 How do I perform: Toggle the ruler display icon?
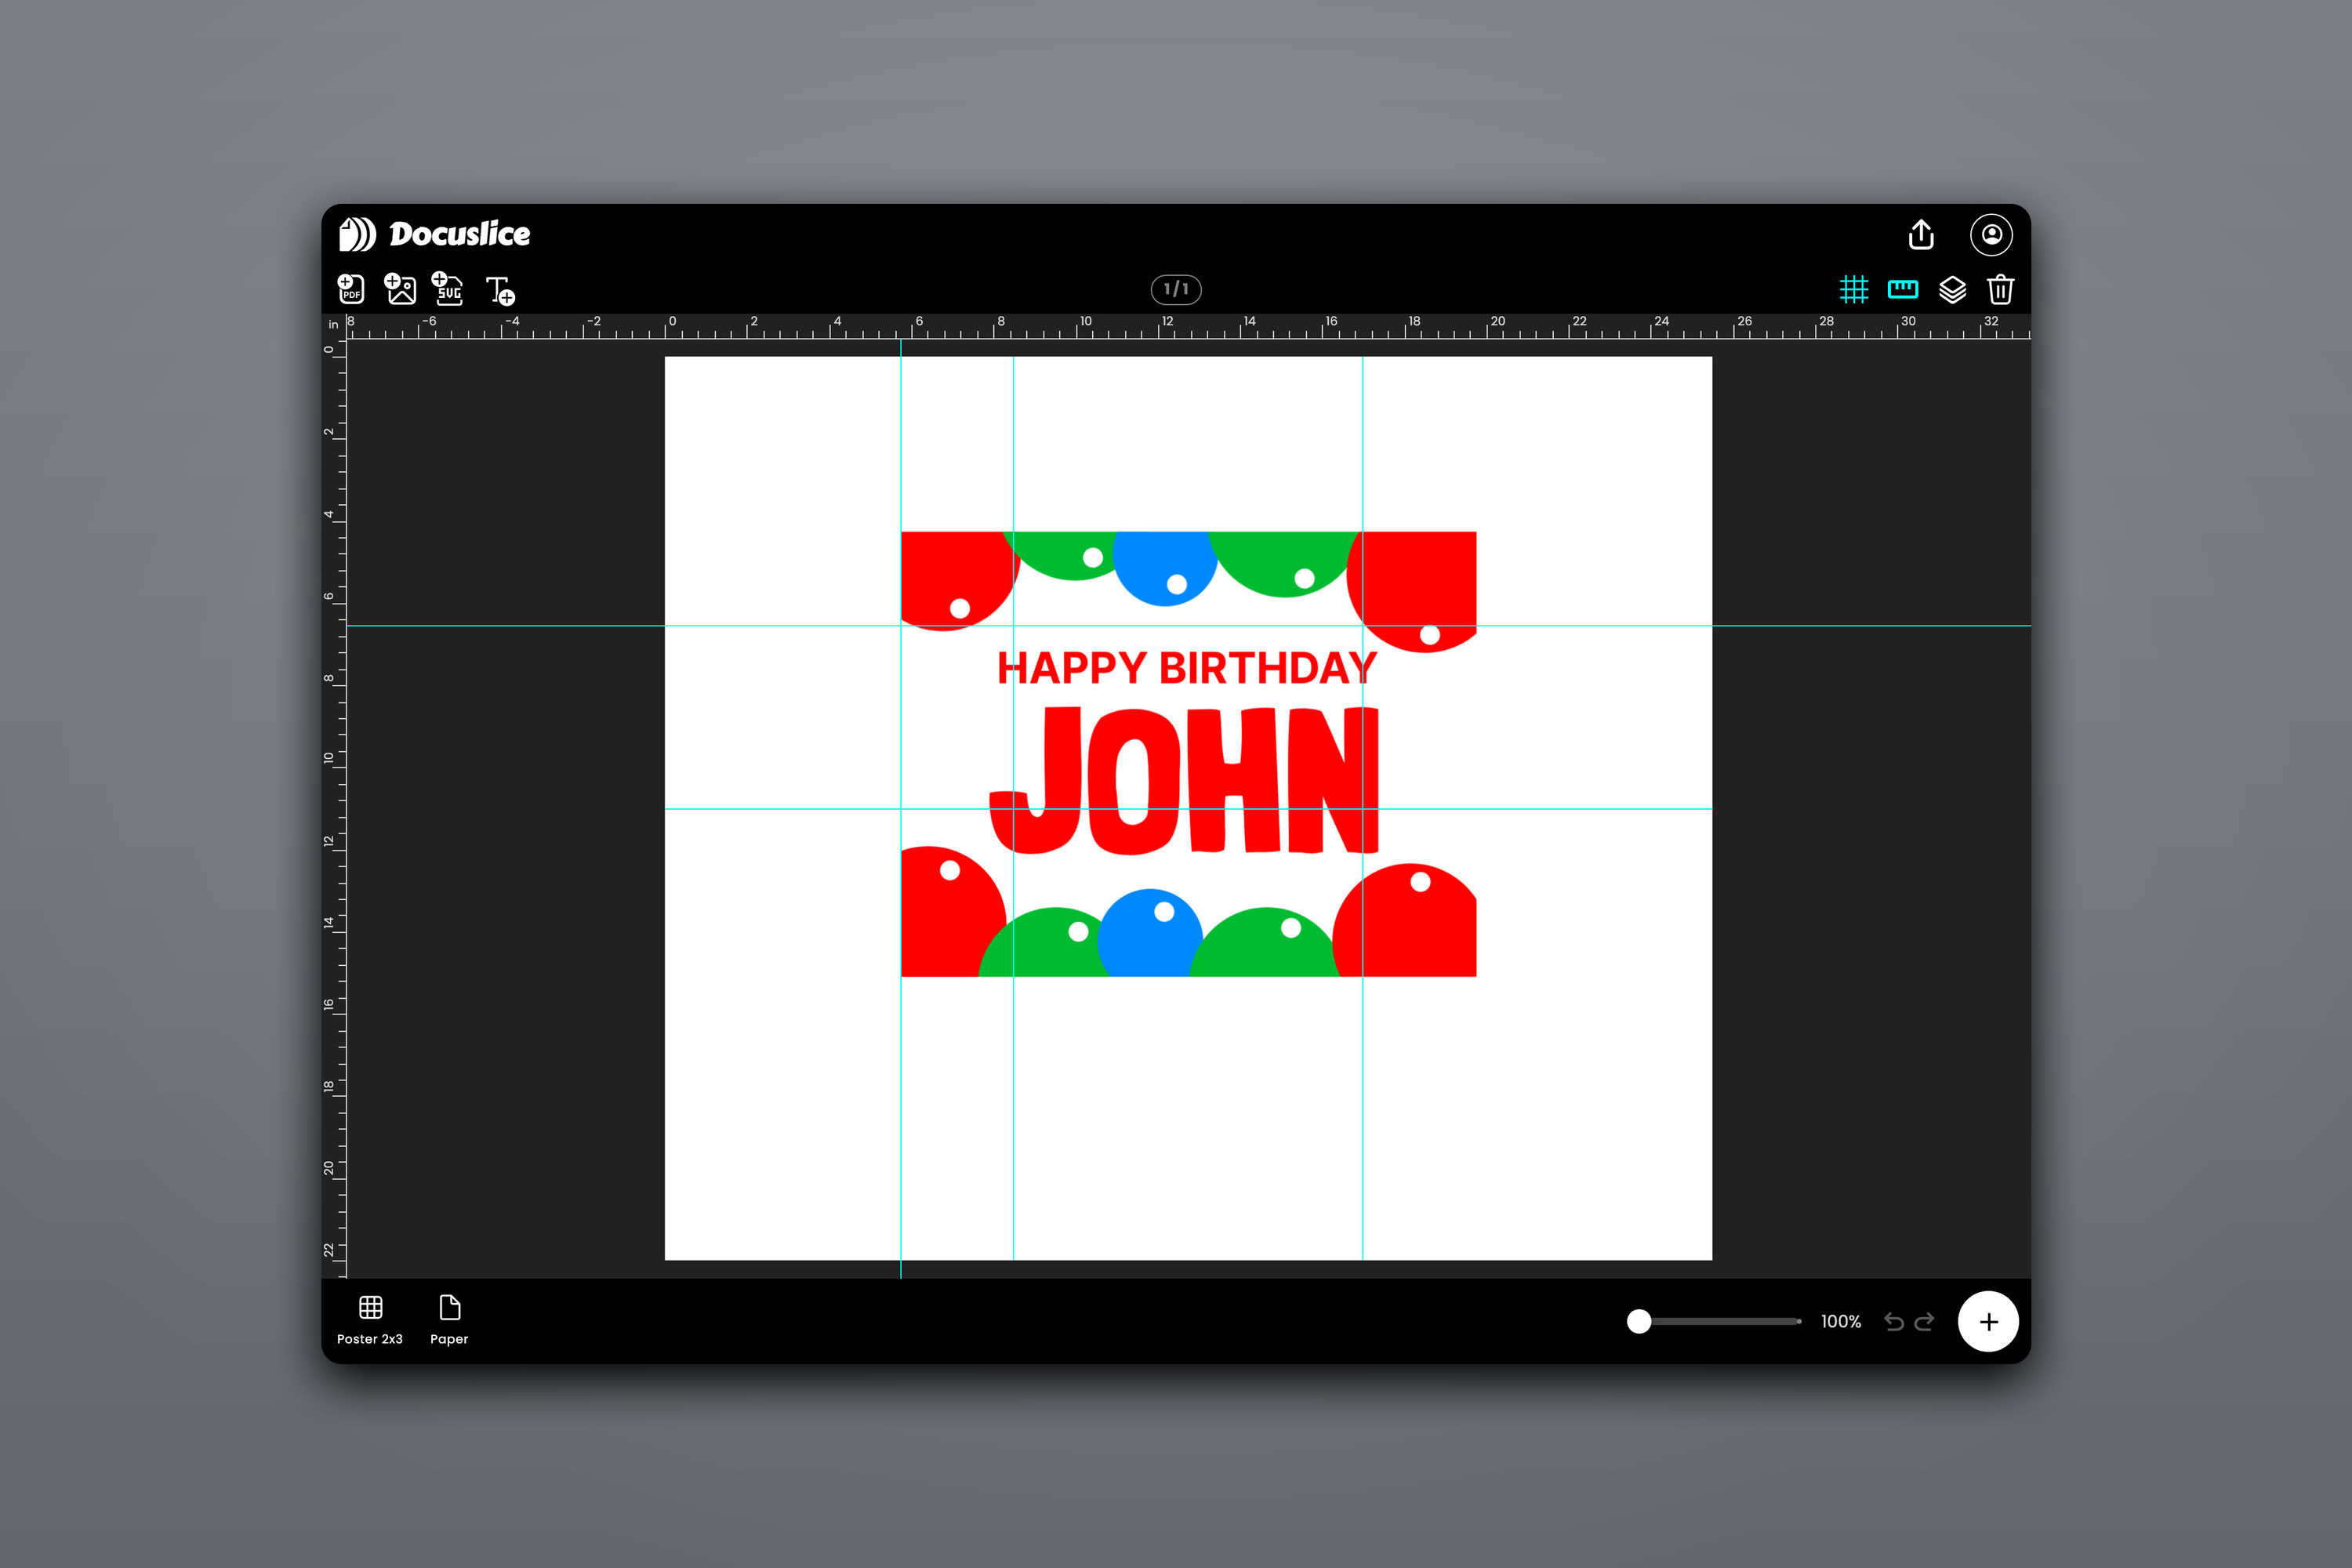click(x=1902, y=289)
